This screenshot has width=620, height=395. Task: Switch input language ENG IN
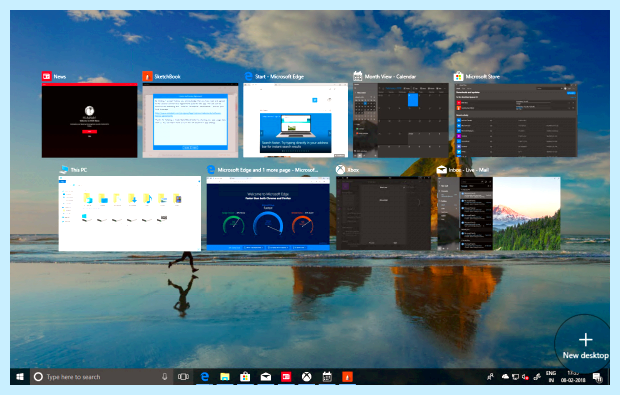pos(551,377)
